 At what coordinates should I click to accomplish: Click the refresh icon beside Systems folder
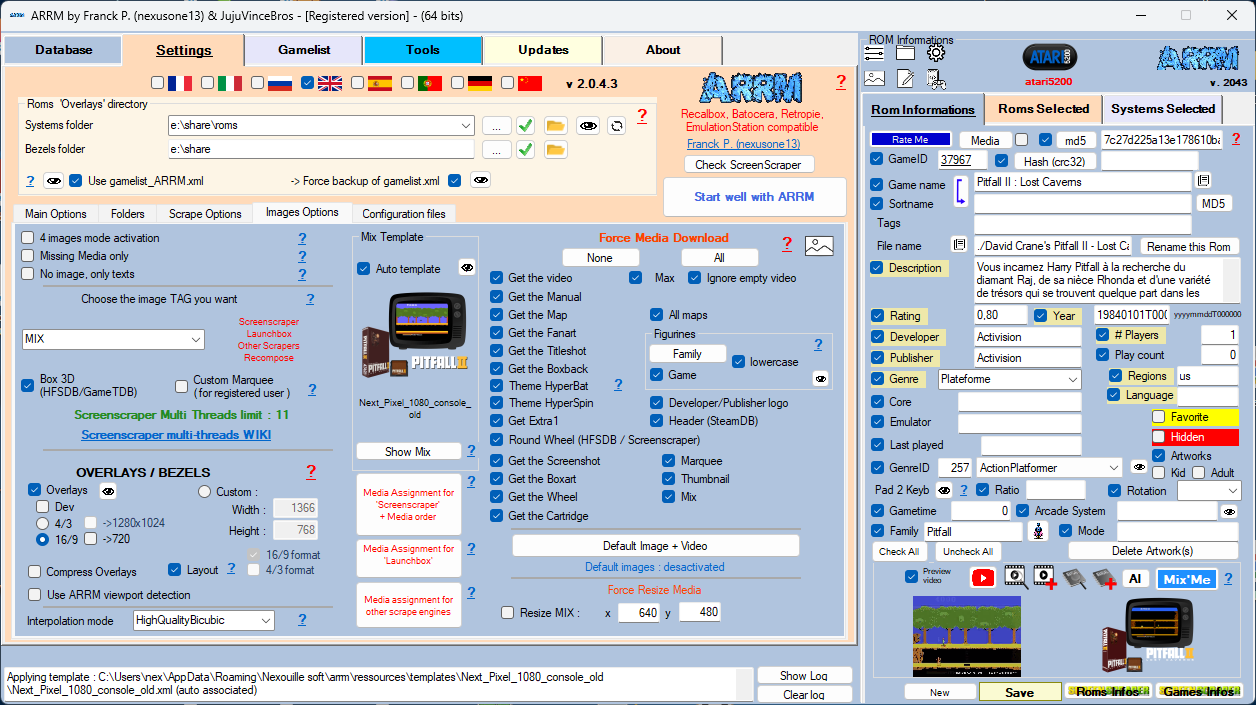(617, 125)
